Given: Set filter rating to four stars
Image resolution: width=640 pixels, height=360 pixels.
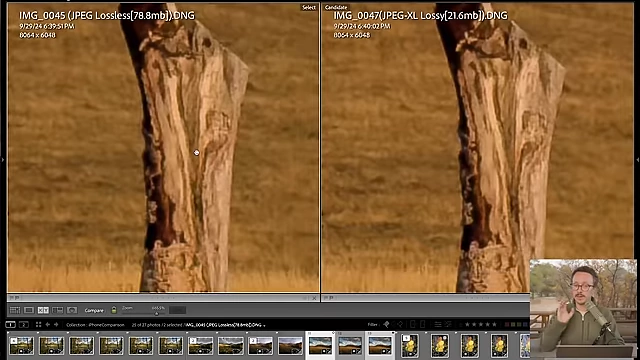Looking at the screenshot, I should [x=487, y=324].
